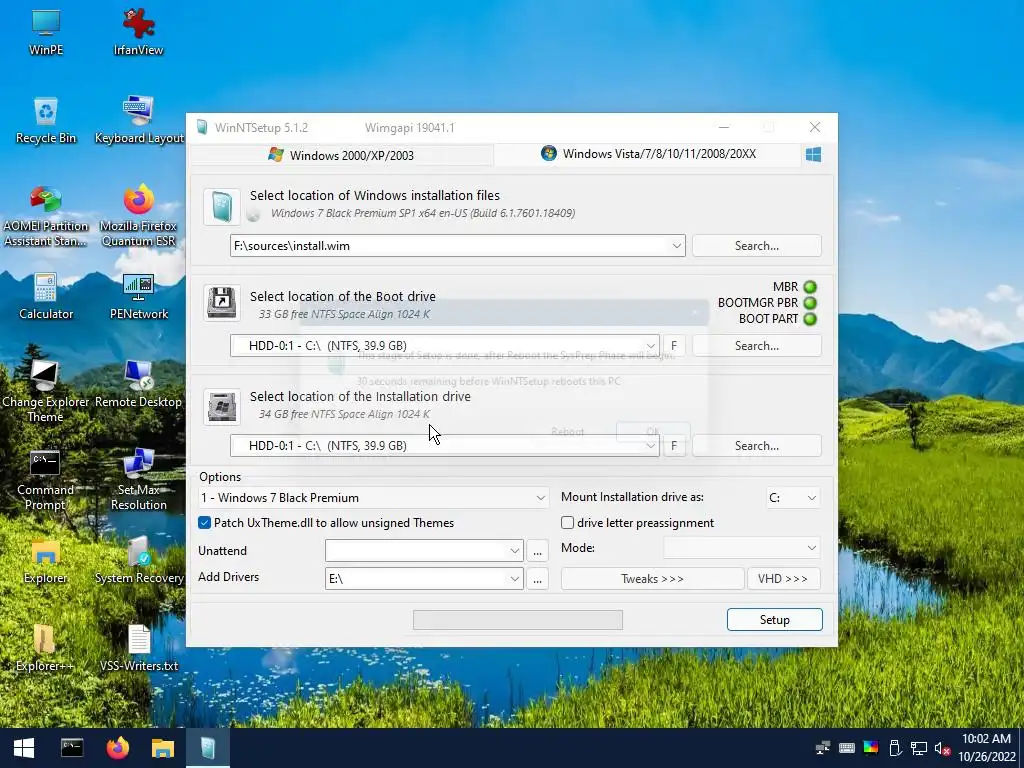Click the BOOTMGR PBR green status indicator
This screenshot has height=768, width=1024.
click(x=810, y=303)
